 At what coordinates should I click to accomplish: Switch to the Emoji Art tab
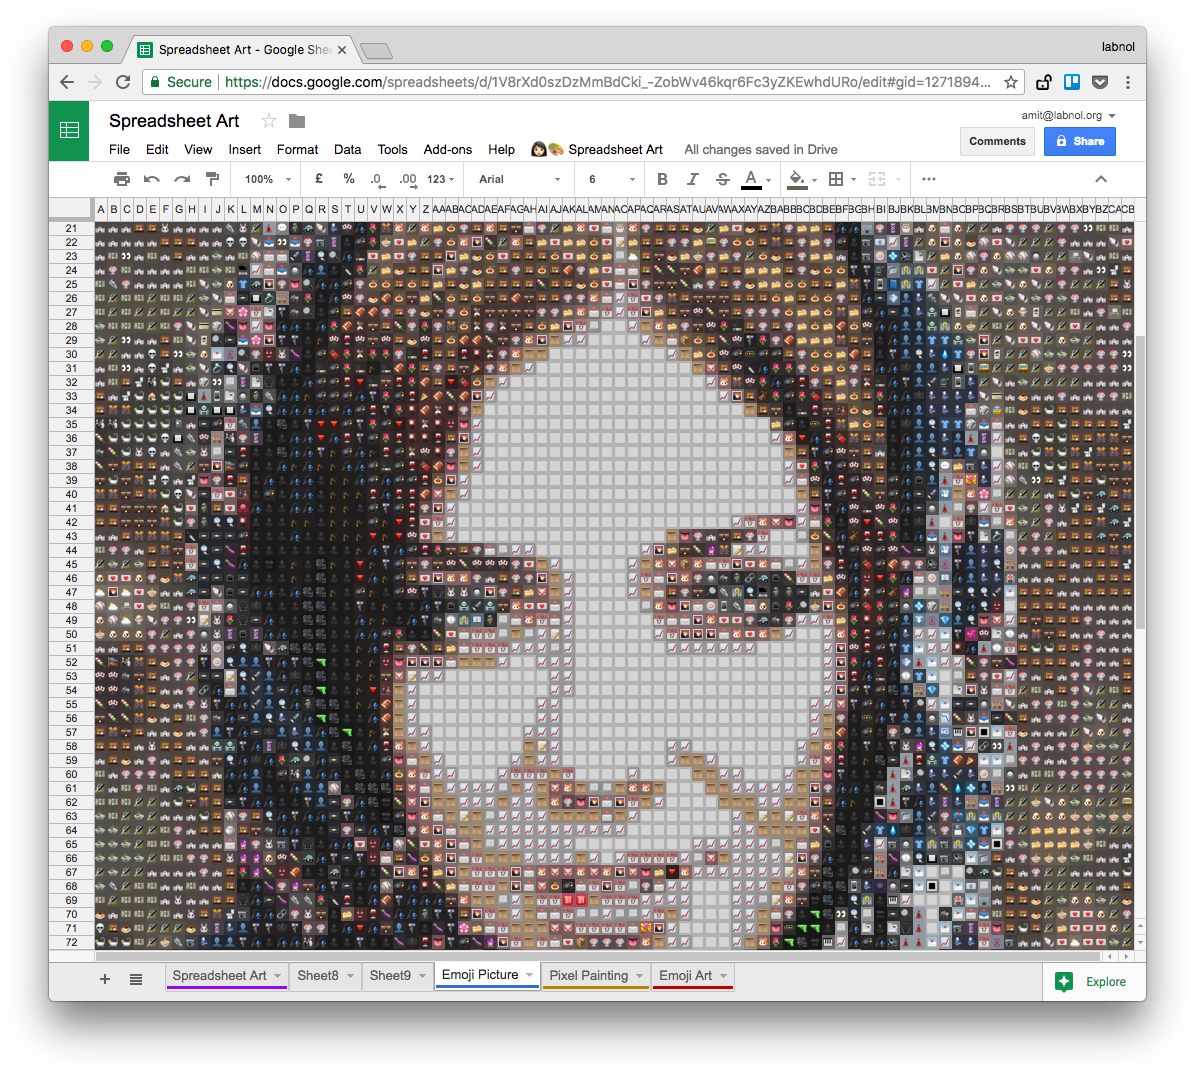point(685,976)
